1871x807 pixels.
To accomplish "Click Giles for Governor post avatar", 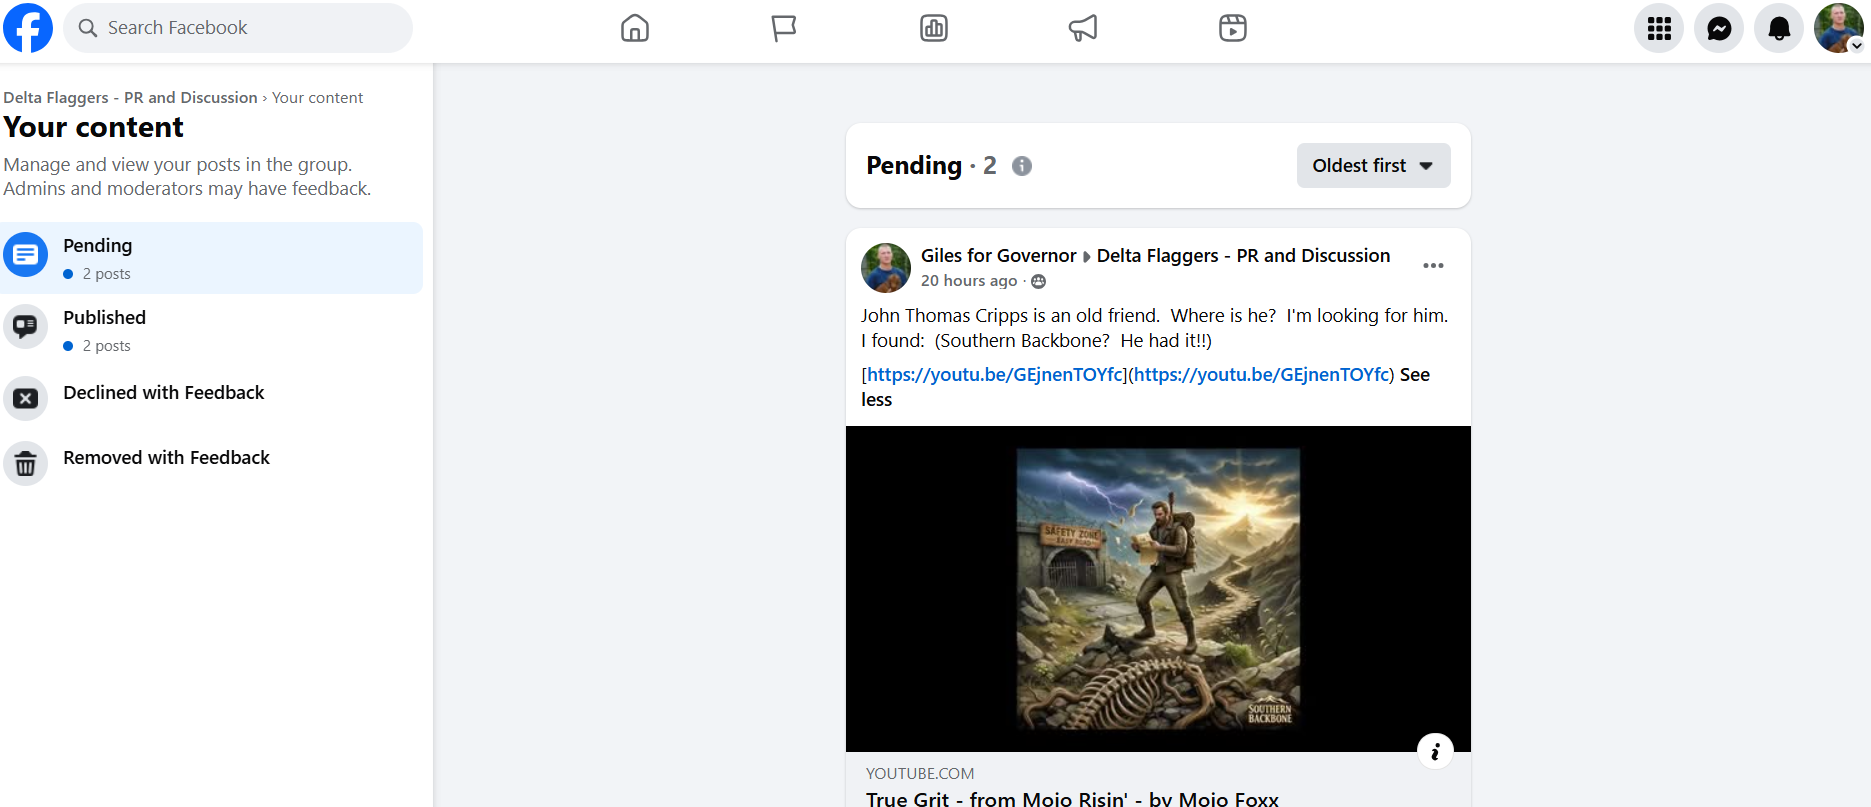I will click(886, 267).
